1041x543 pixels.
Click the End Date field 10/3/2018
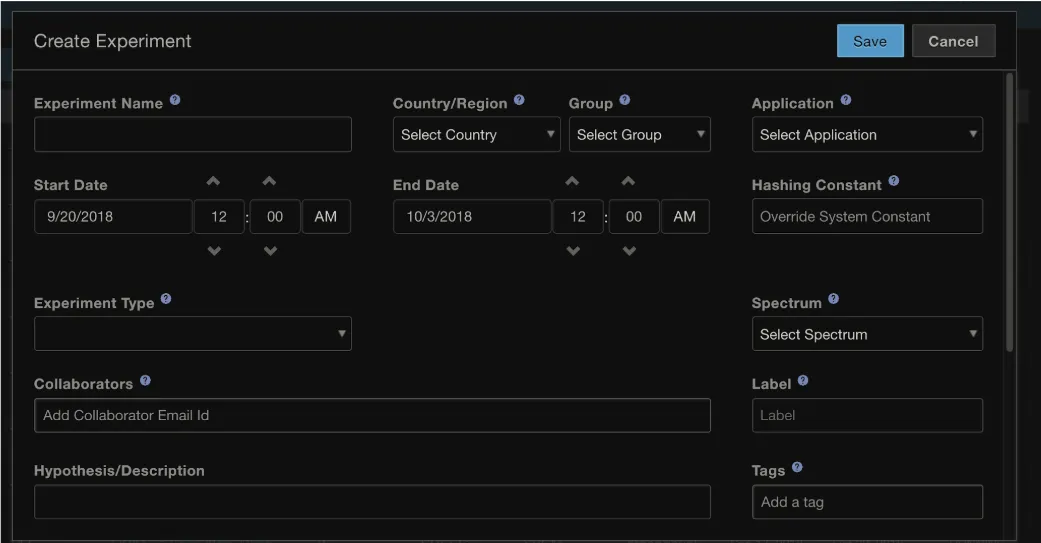473,216
